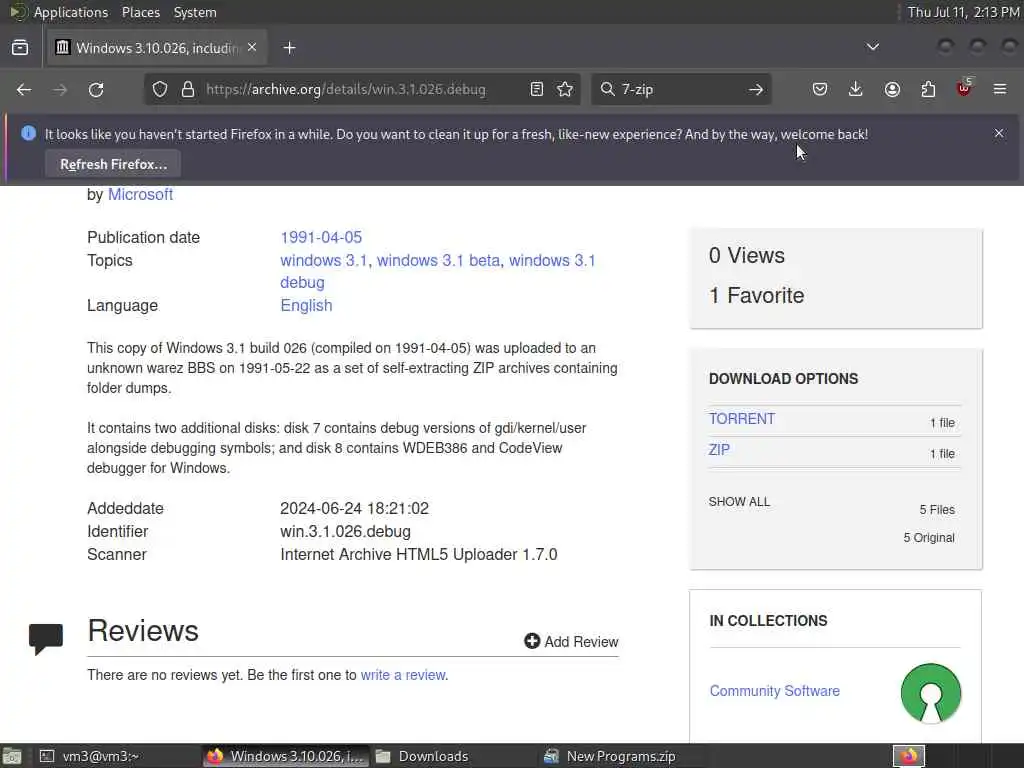The image size is (1024, 768).
Task: Open a new tab
Action: [x=289, y=48]
